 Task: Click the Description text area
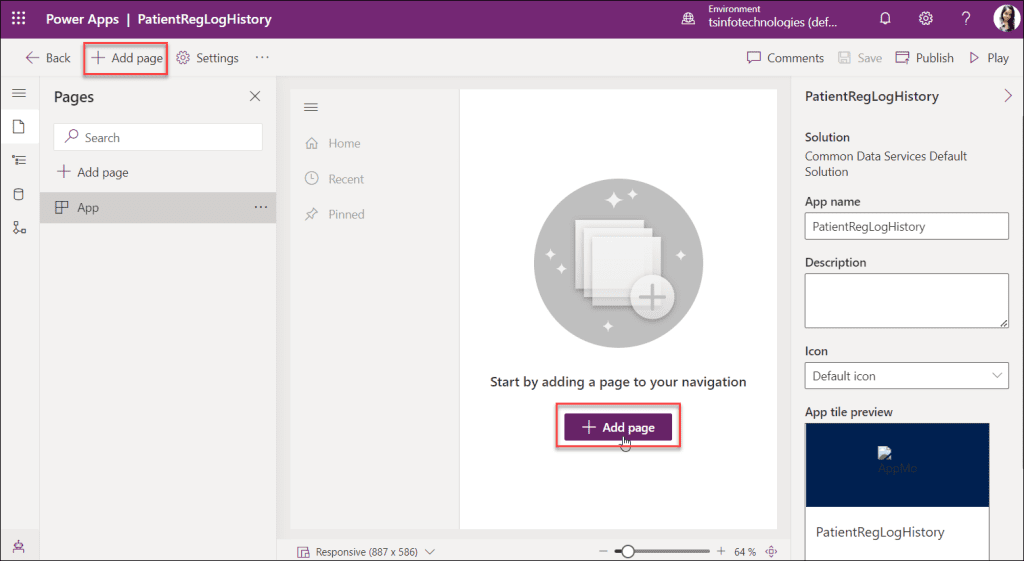click(906, 300)
